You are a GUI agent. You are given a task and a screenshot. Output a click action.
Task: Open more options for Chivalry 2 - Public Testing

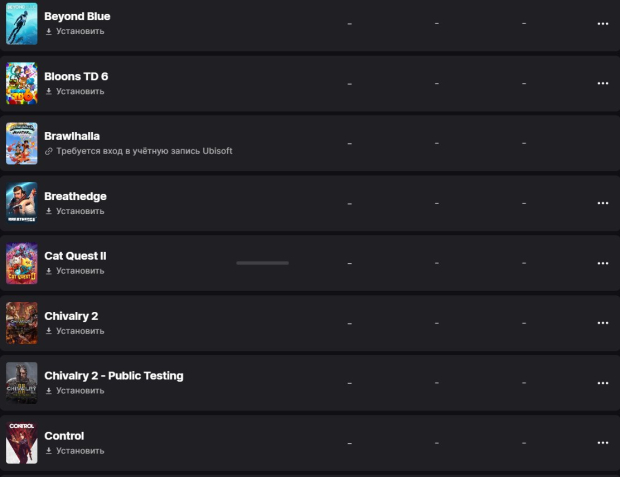coord(603,383)
